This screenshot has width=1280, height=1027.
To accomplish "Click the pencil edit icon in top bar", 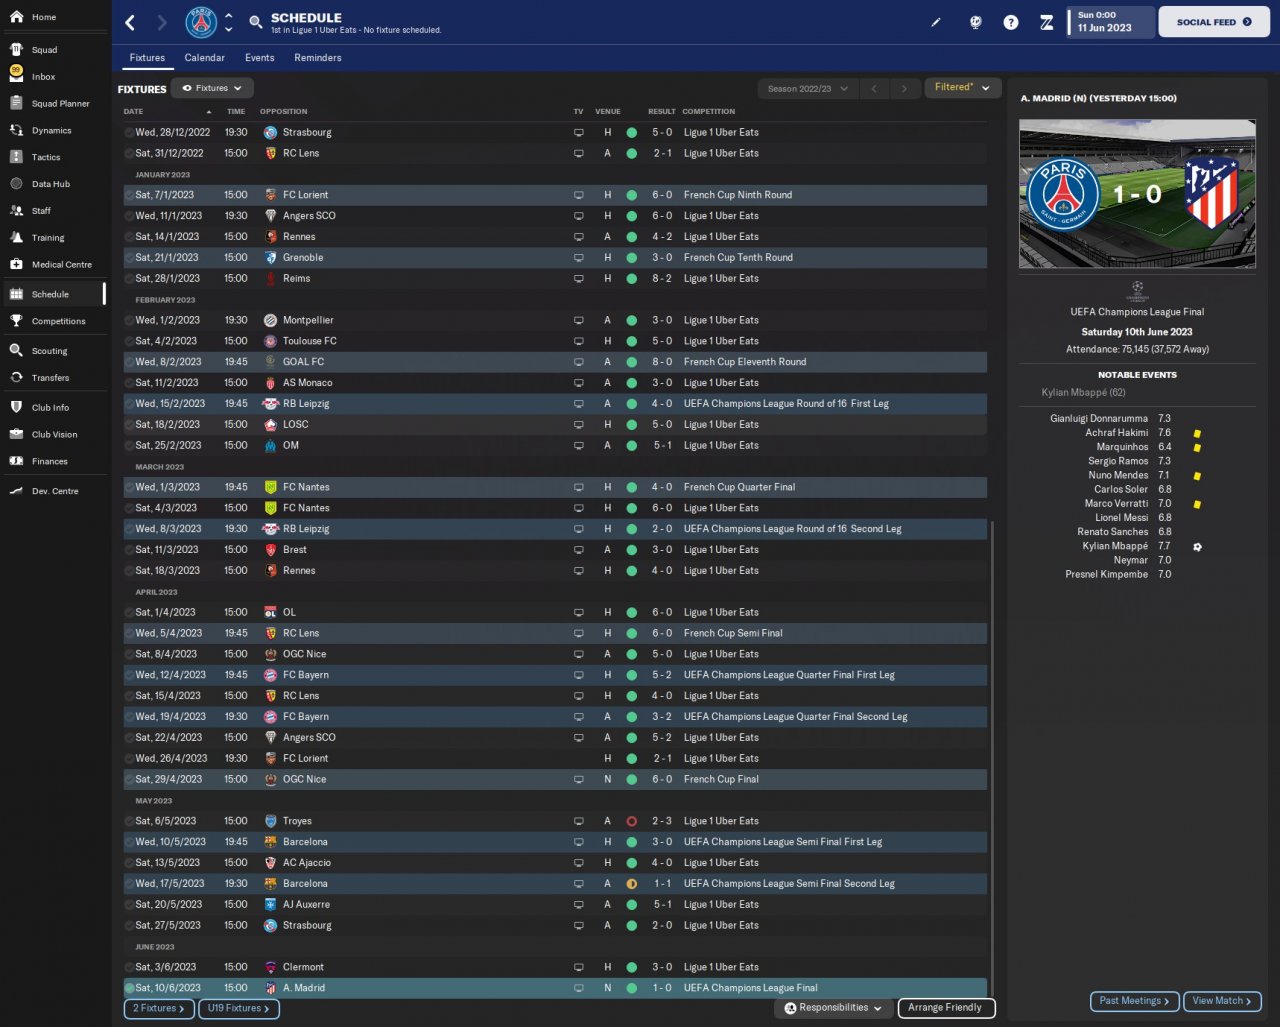I will (x=936, y=22).
